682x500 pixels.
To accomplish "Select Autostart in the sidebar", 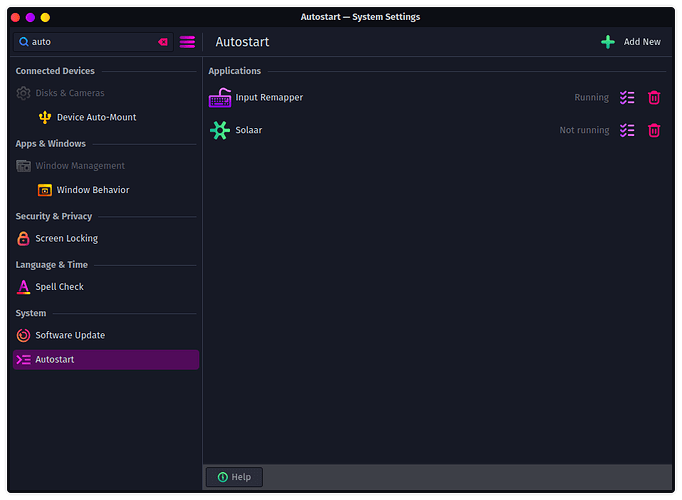I will (x=106, y=360).
